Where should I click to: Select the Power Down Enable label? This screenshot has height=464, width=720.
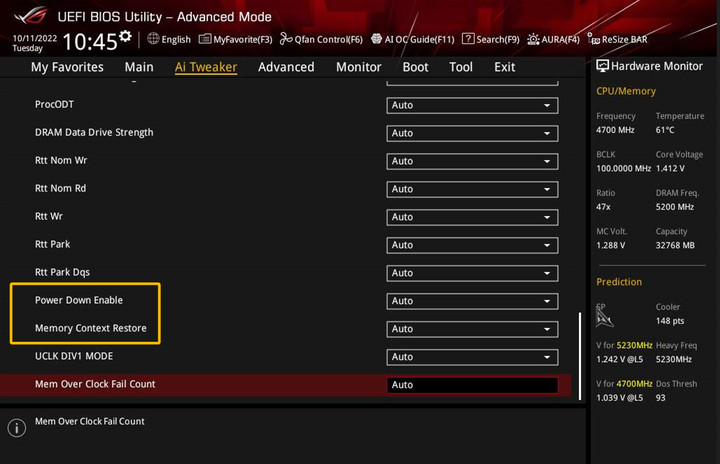[79, 300]
